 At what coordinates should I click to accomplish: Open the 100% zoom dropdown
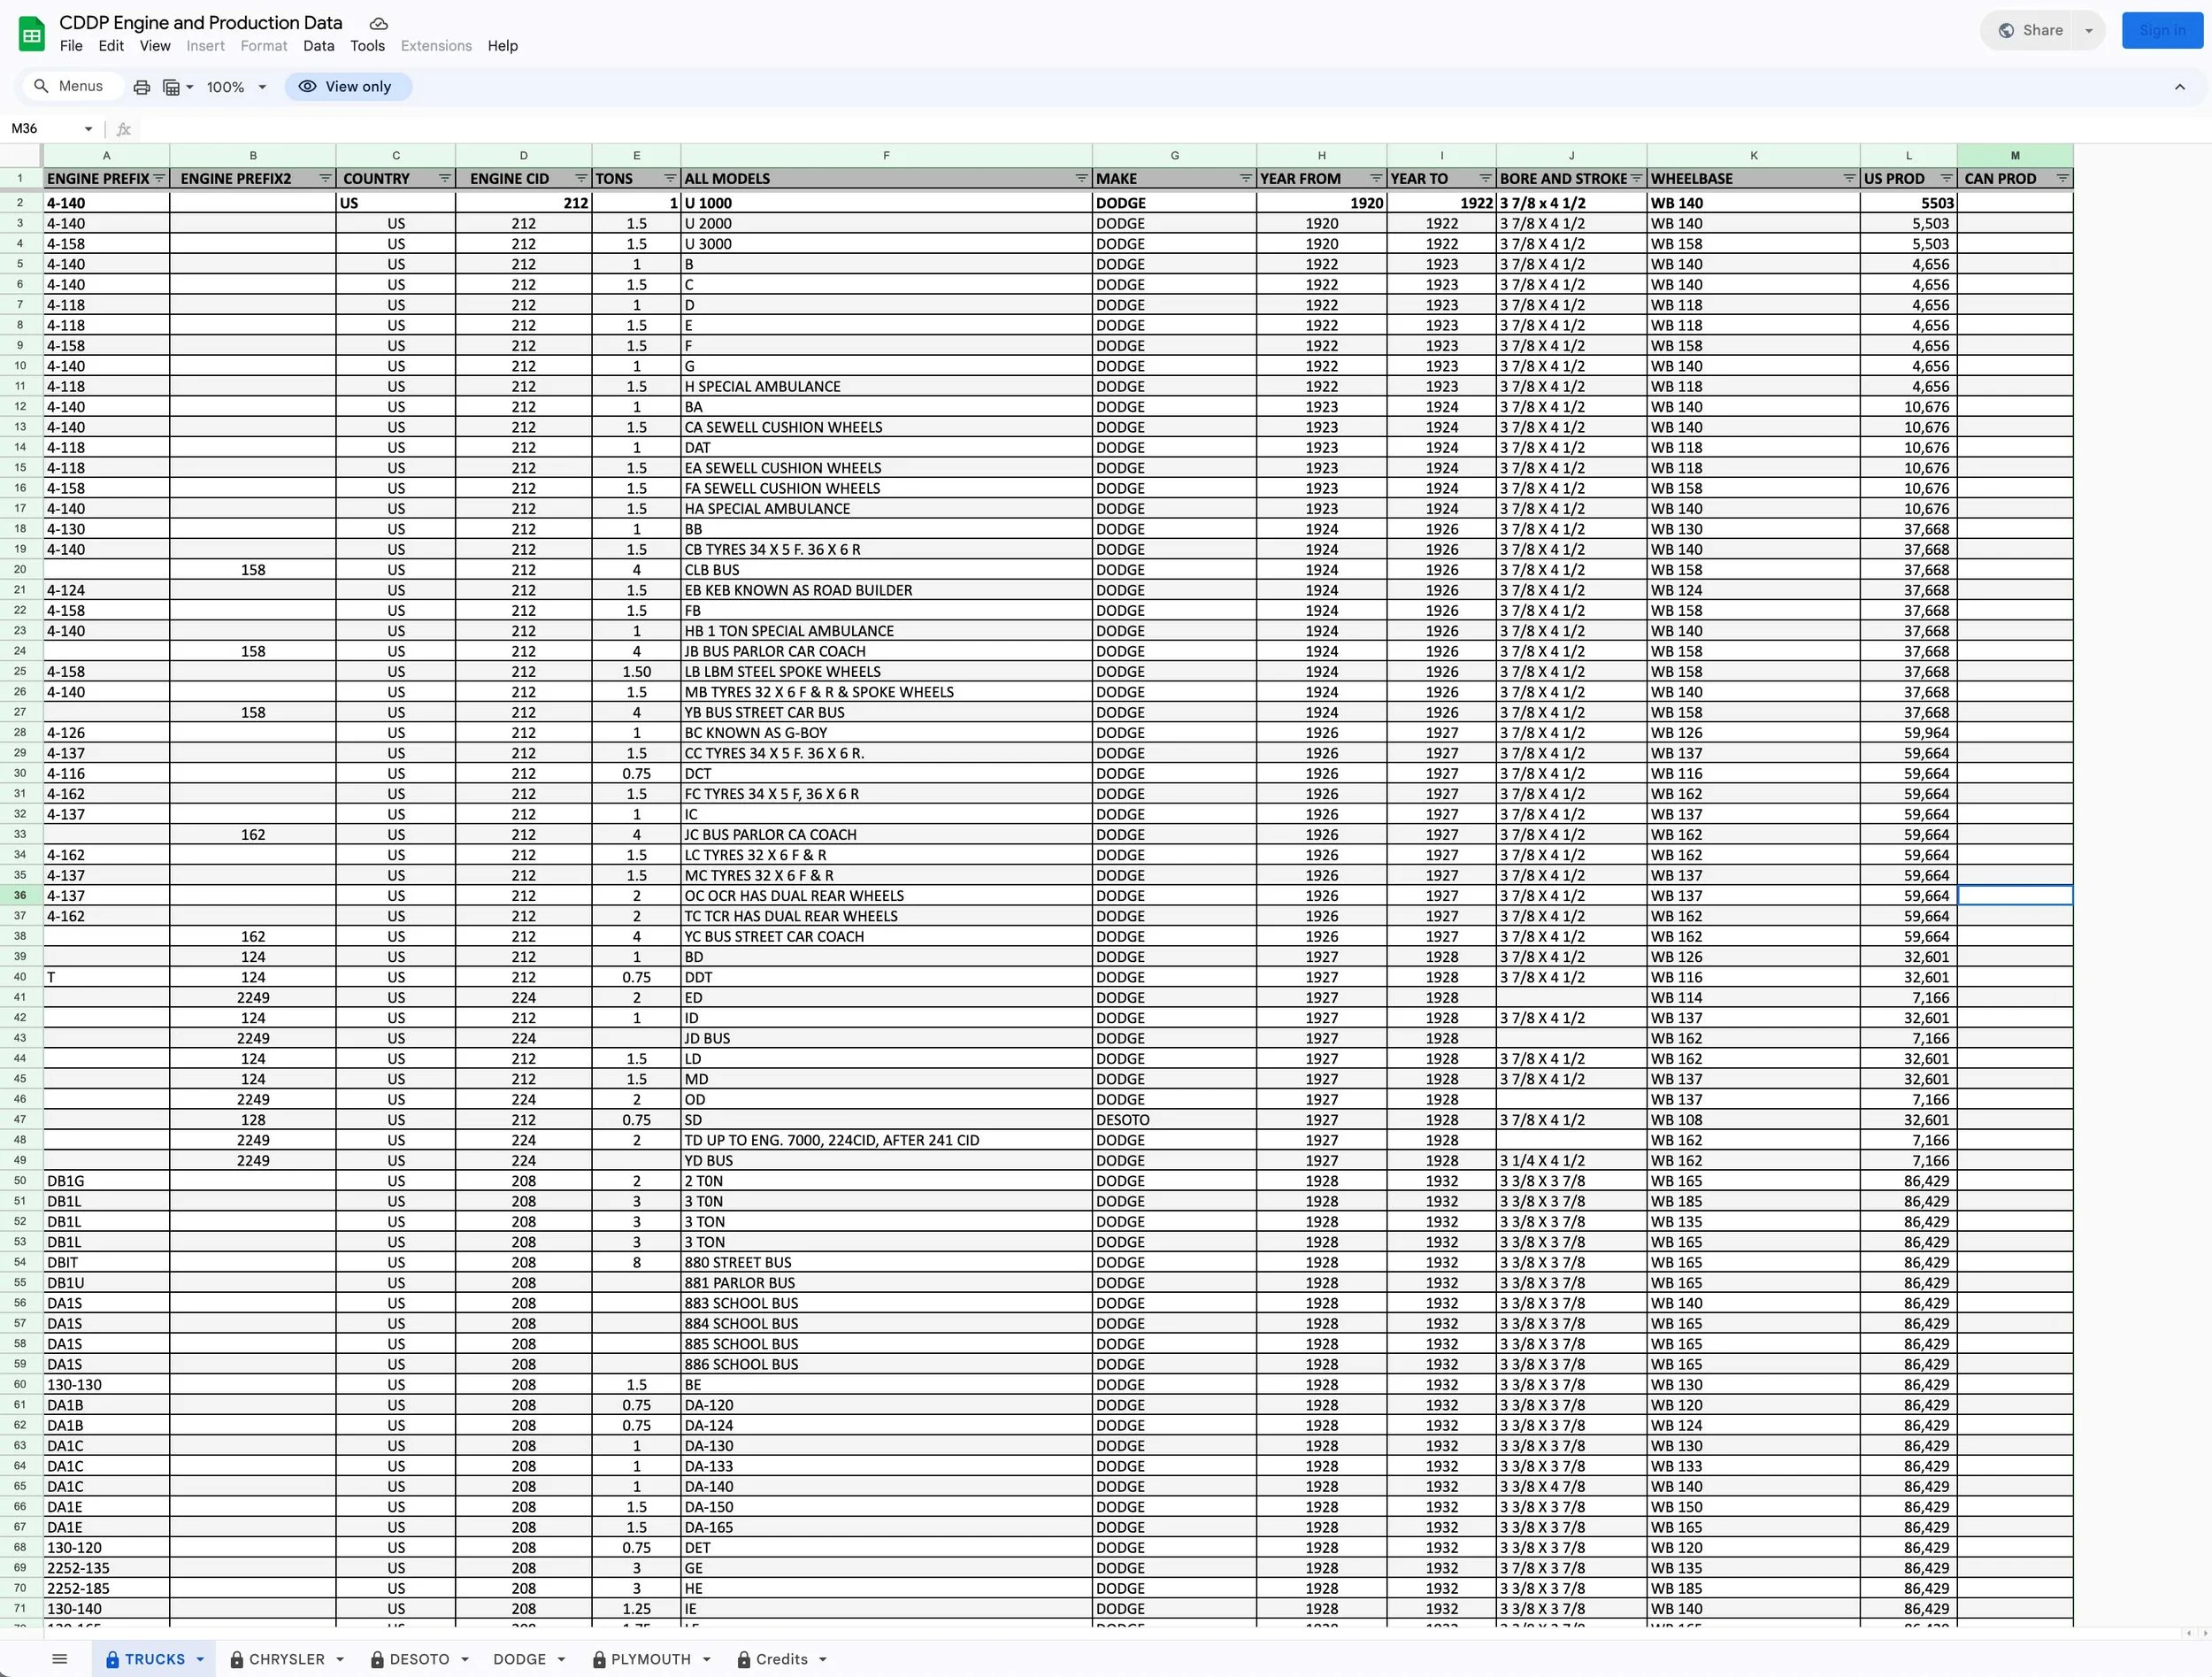point(236,87)
